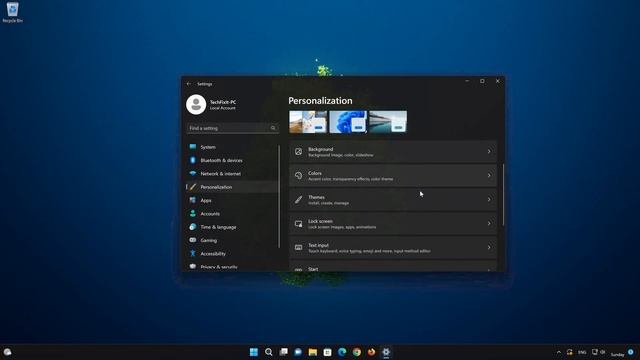The width and height of the screenshot is (640, 360).
Task: Open the Recycle Bin desktop icon
Action: point(12,12)
